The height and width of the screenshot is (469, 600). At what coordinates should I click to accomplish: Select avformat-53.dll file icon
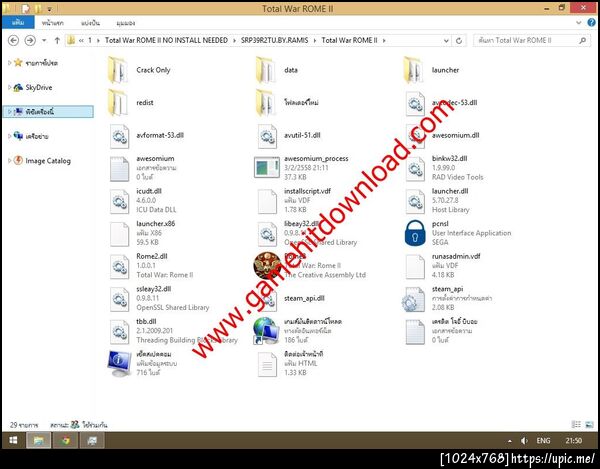pyautogui.click(x=119, y=136)
